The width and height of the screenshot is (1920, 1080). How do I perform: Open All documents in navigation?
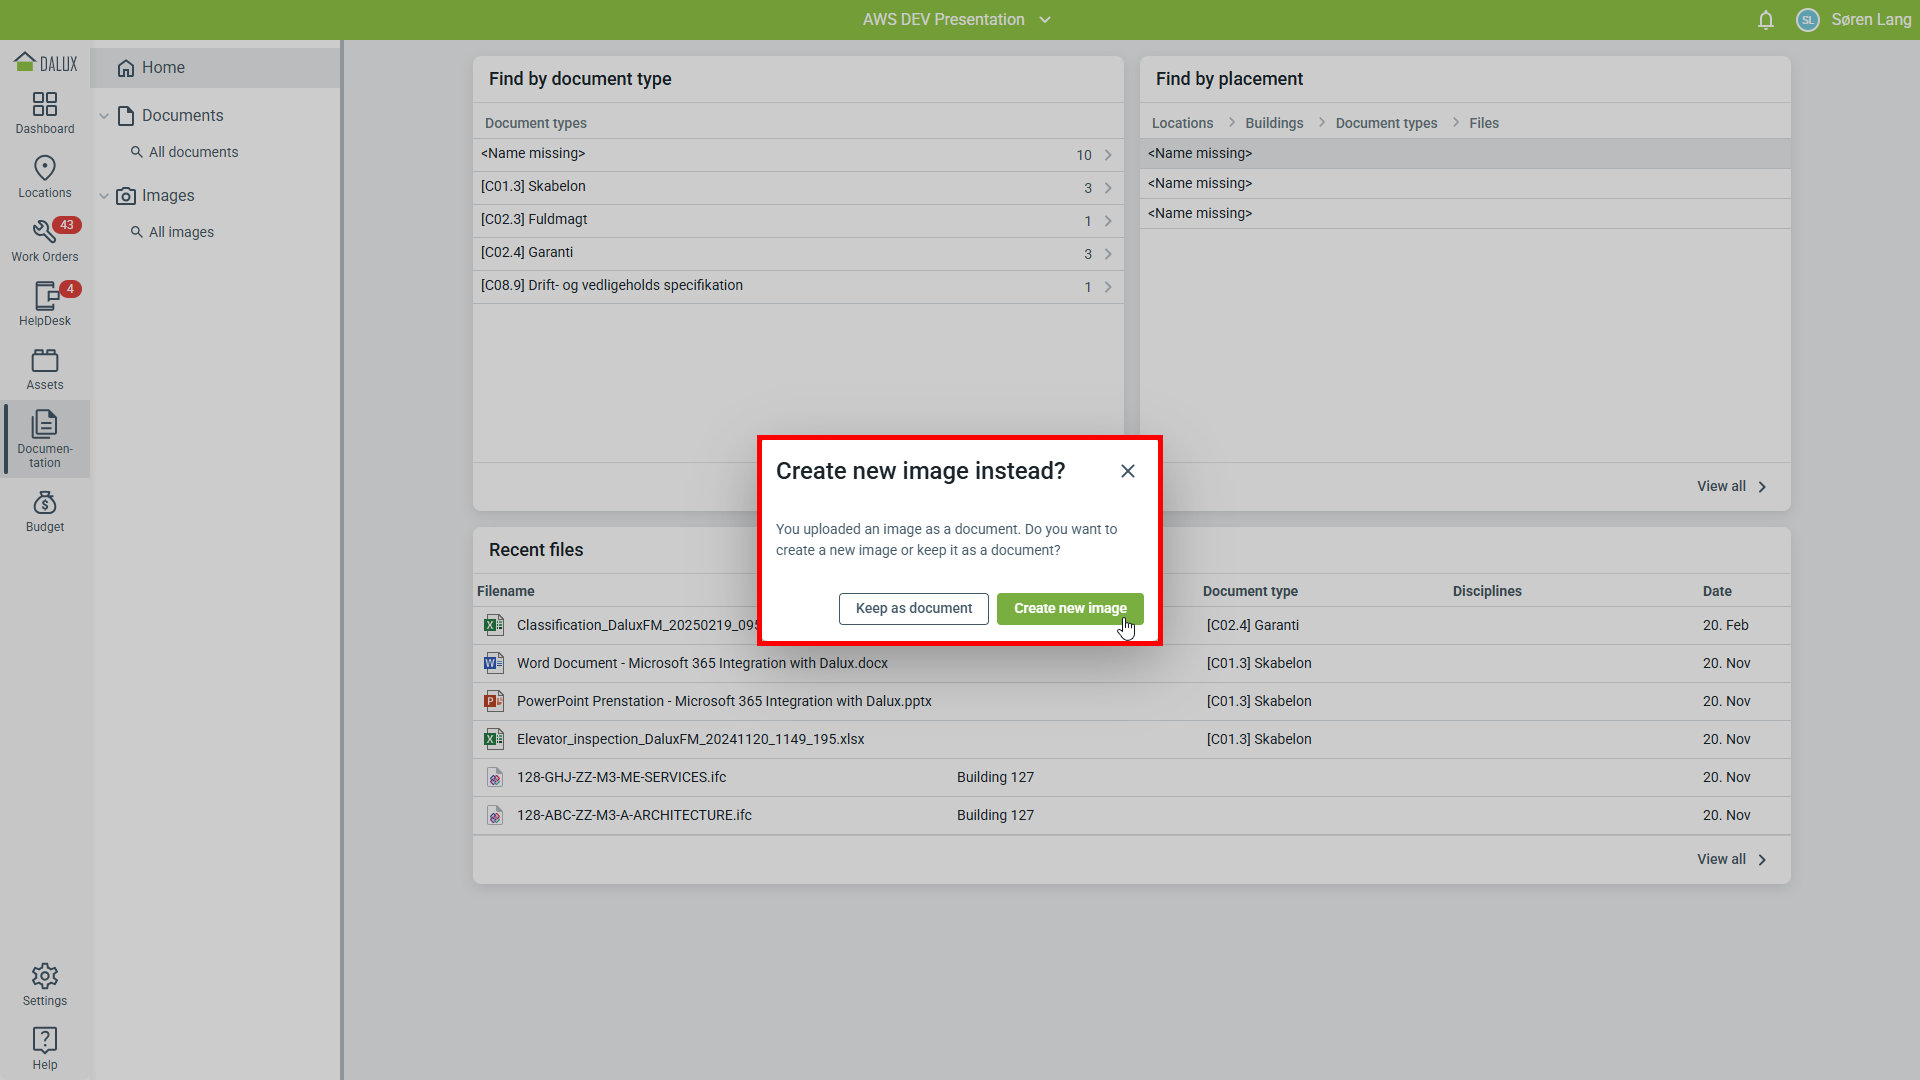pos(193,152)
